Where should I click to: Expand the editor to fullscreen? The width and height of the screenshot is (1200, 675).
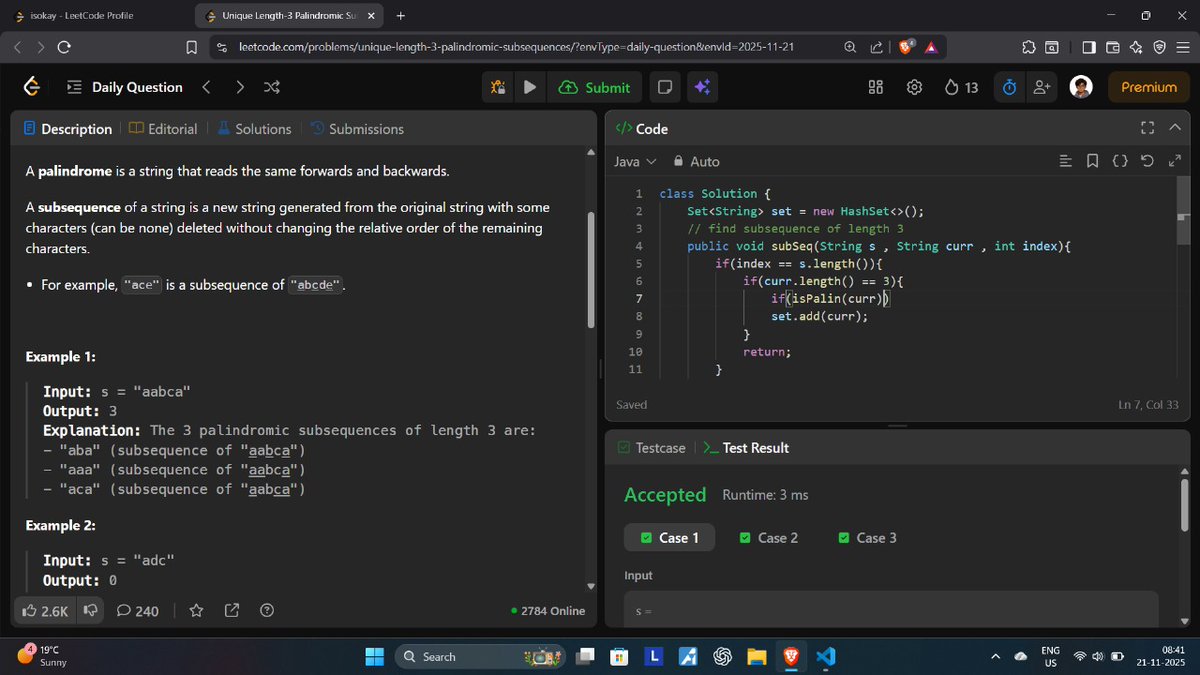(x=1175, y=161)
